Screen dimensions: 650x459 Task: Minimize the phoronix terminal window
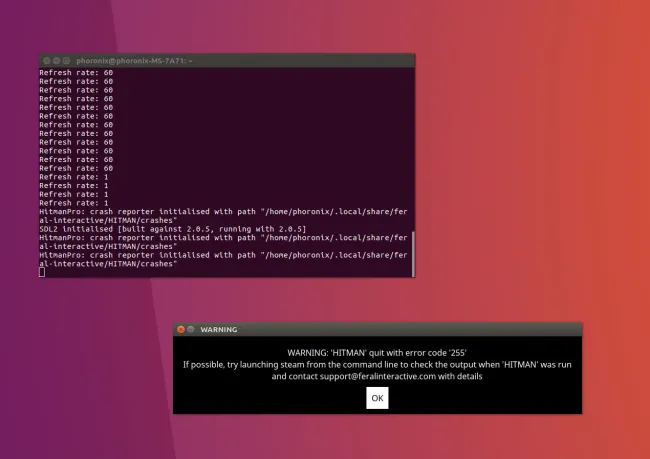click(x=56, y=61)
